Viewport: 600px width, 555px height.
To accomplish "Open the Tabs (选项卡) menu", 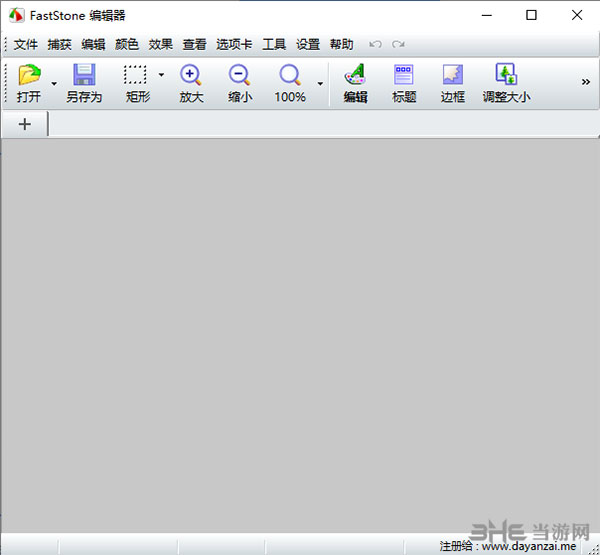I will 234,44.
